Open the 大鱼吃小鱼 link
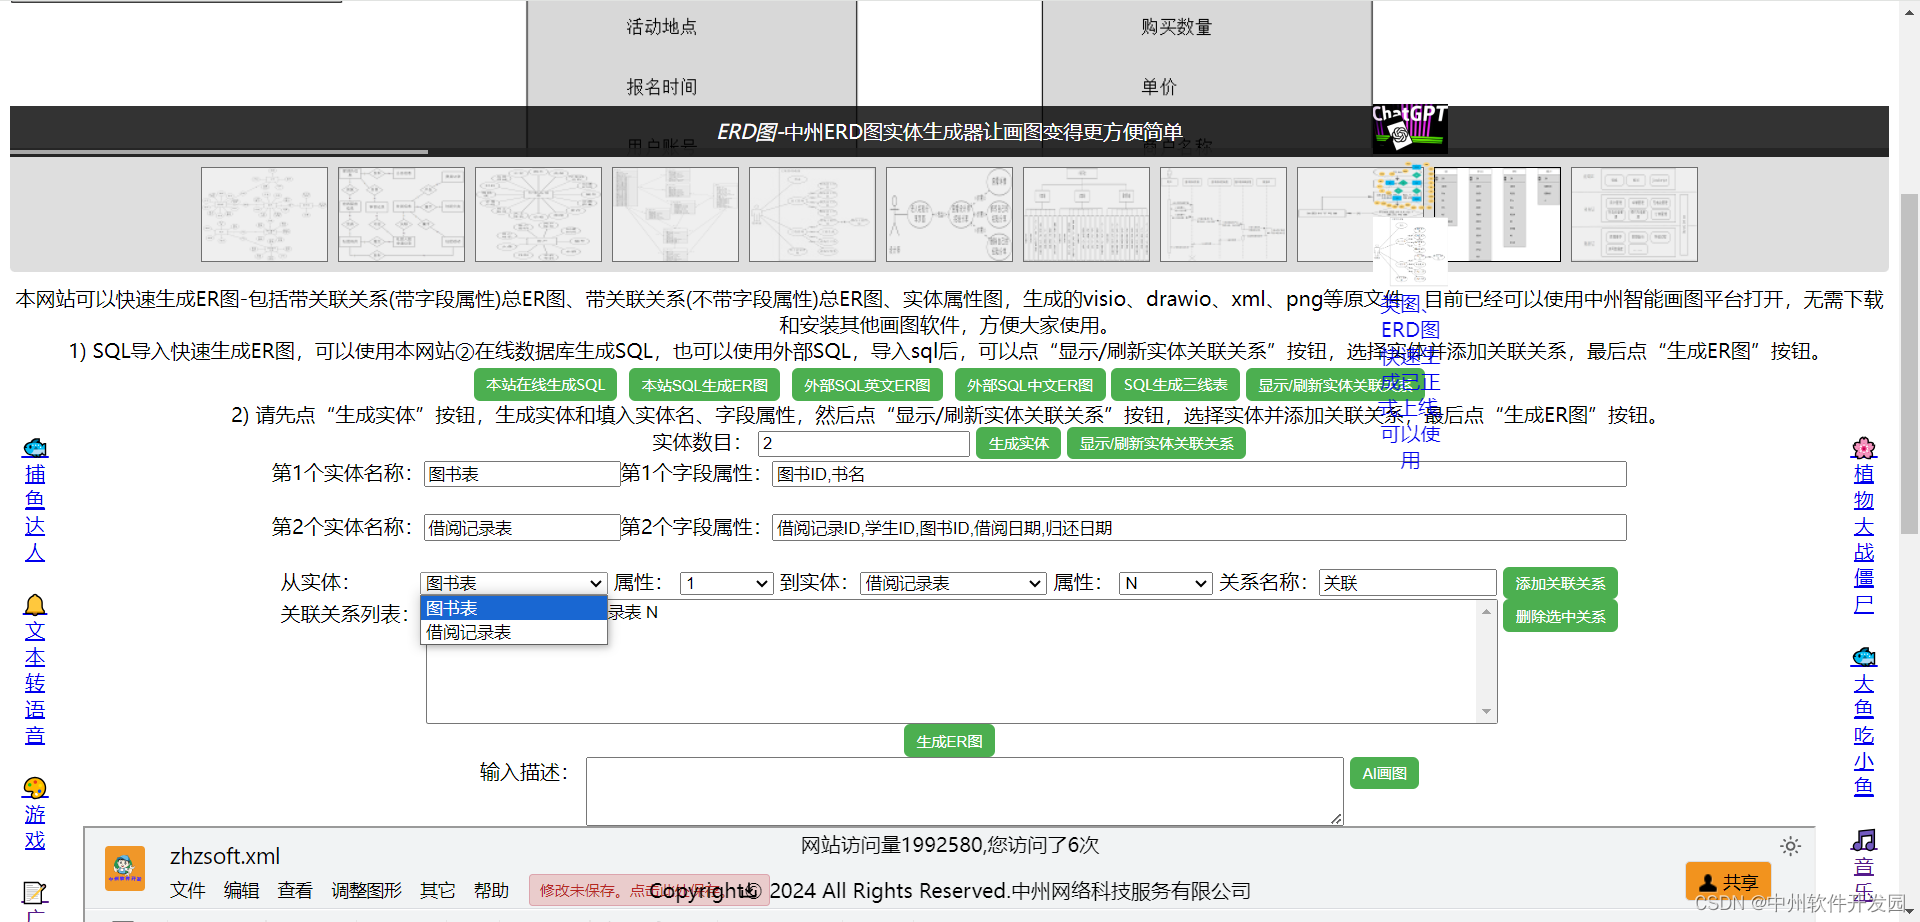The width and height of the screenshot is (1920, 922). point(1864,735)
